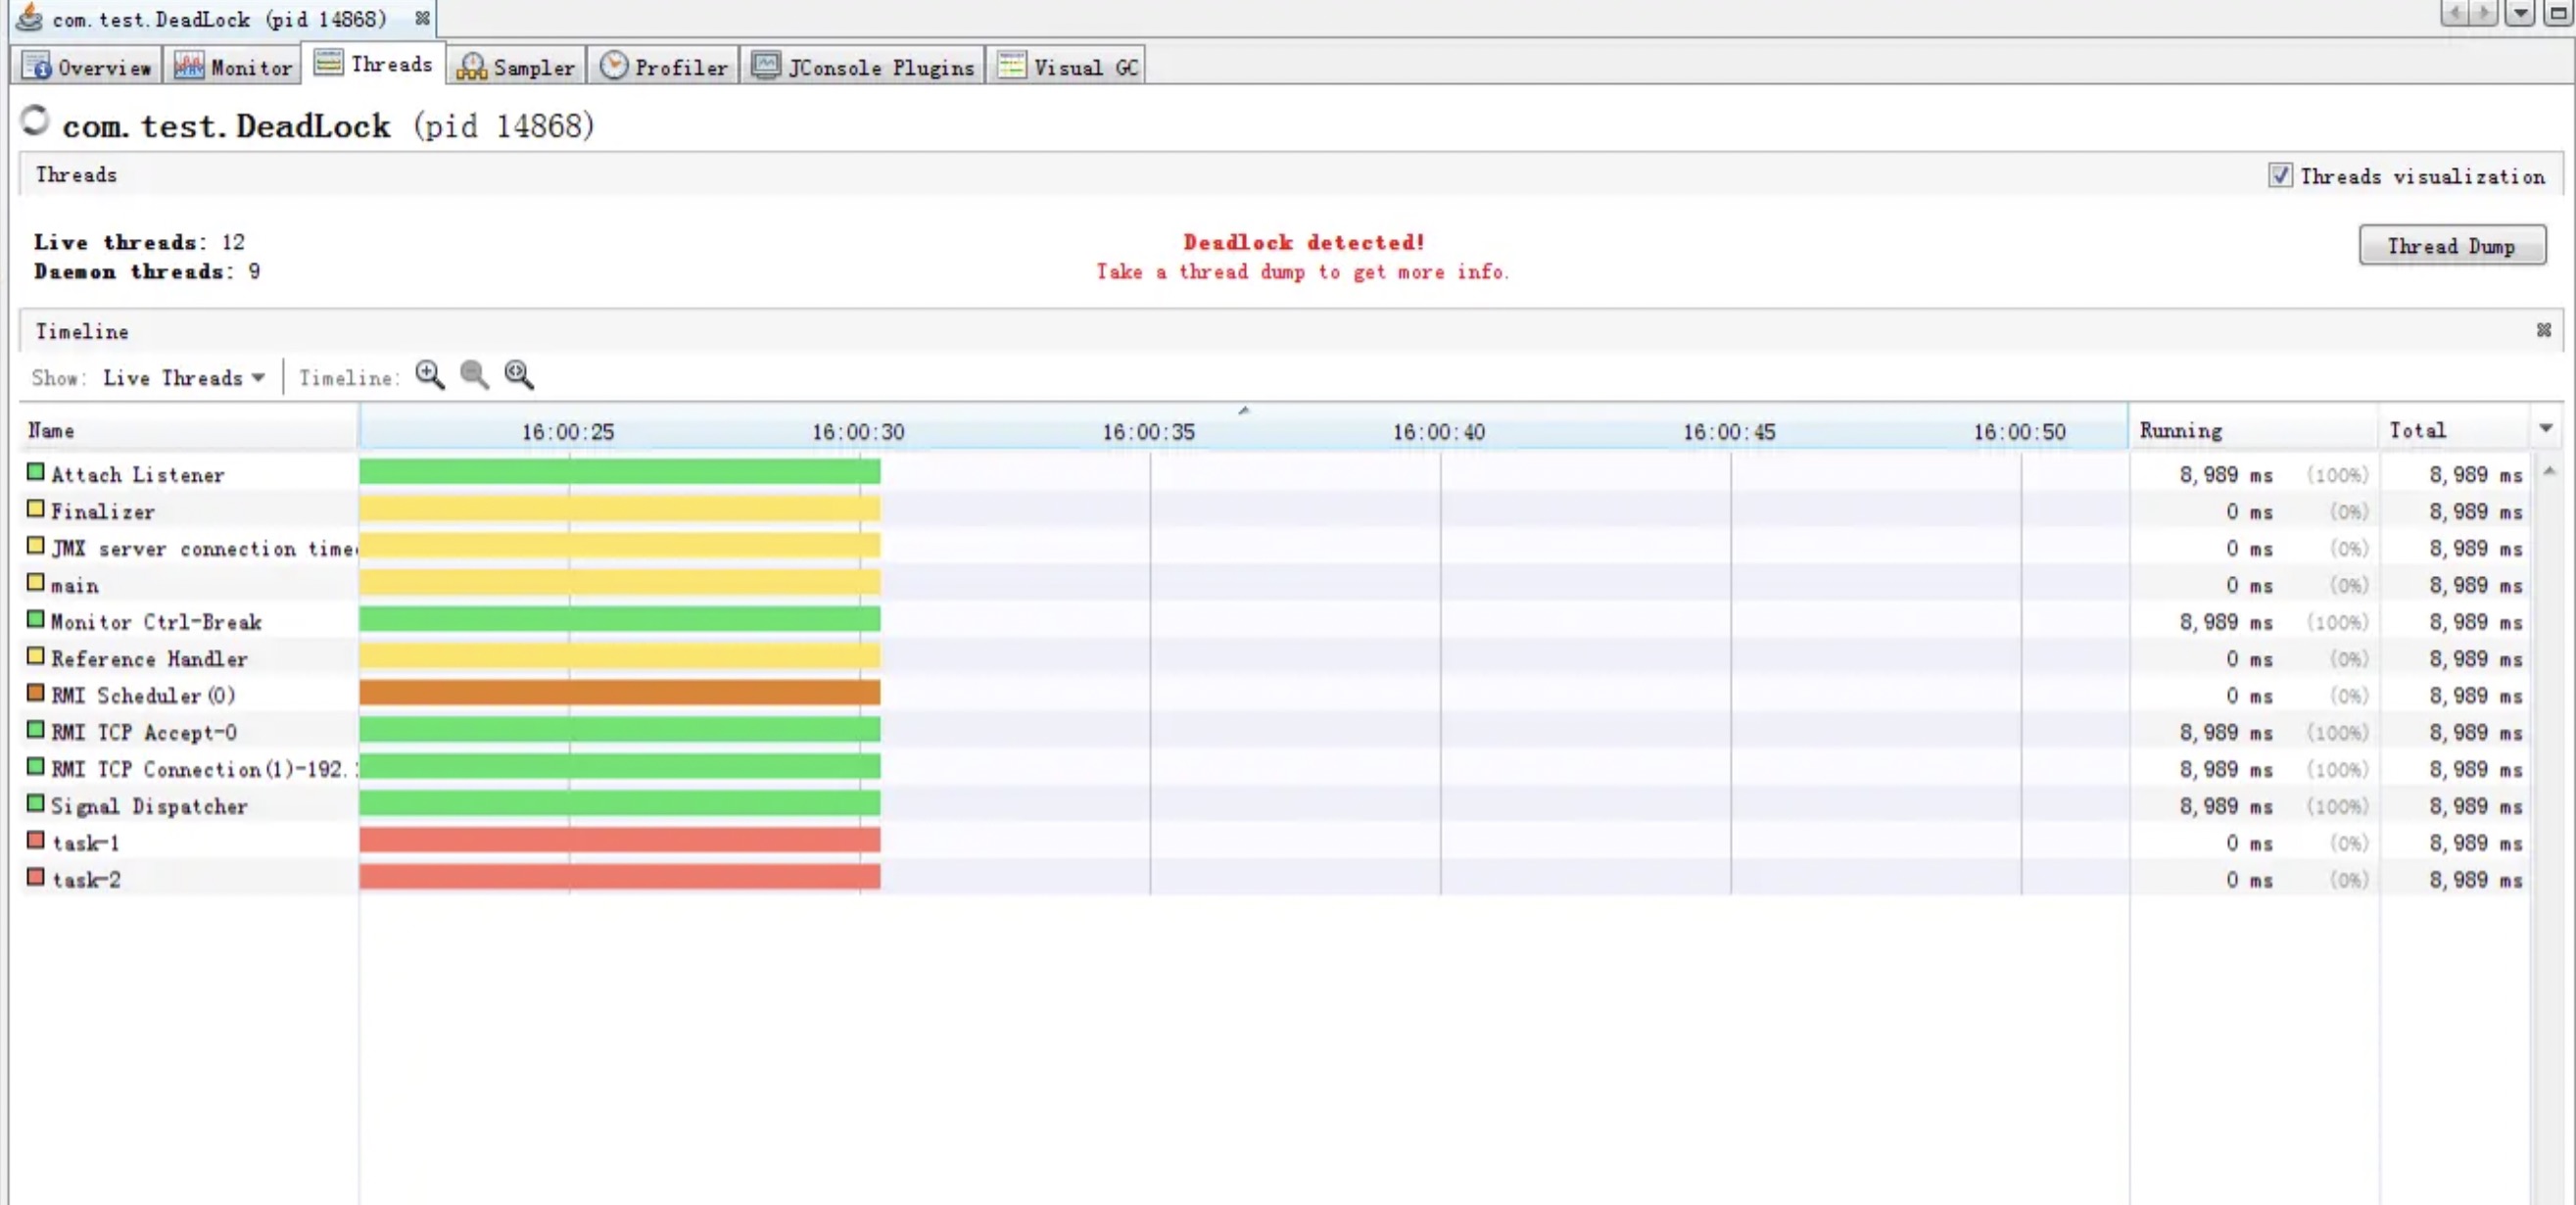Click Running value of RMI TCP Accept-0
Screen dimensions: 2576x1205
(2226, 733)
